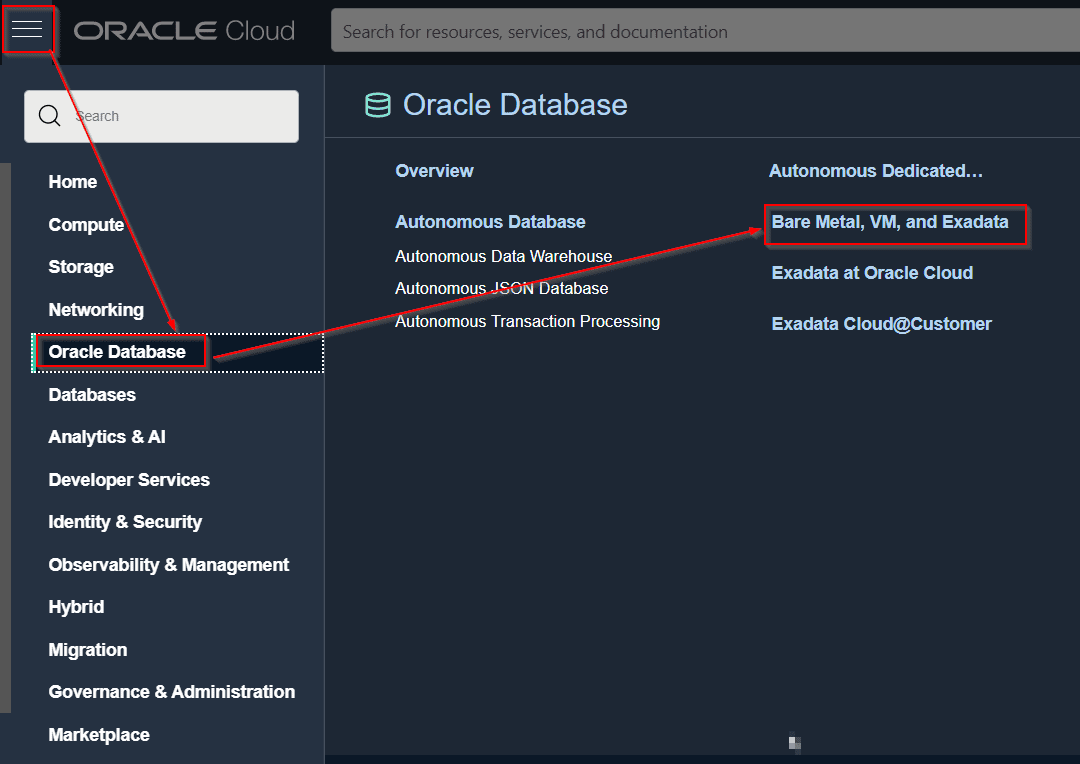The image size is (1080, 764).
Task: Open the Overview link
Action: click(434, 171)
